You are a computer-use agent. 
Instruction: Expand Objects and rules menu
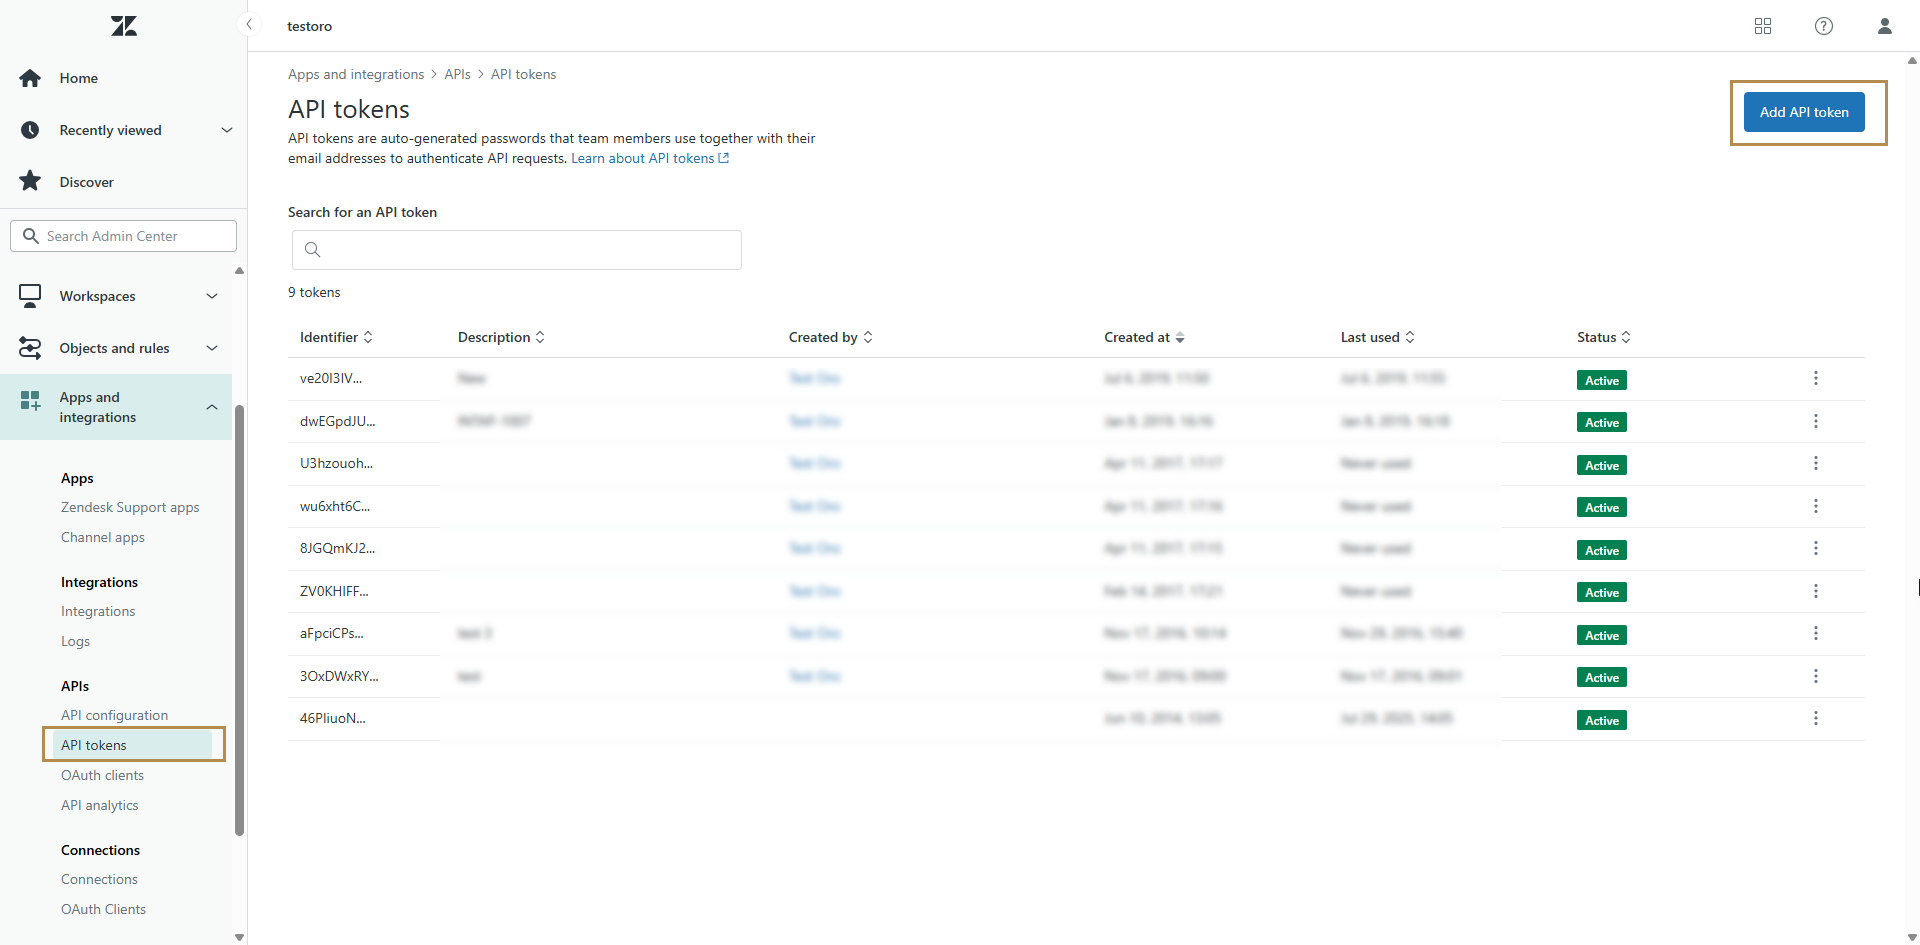coord(212,348)
